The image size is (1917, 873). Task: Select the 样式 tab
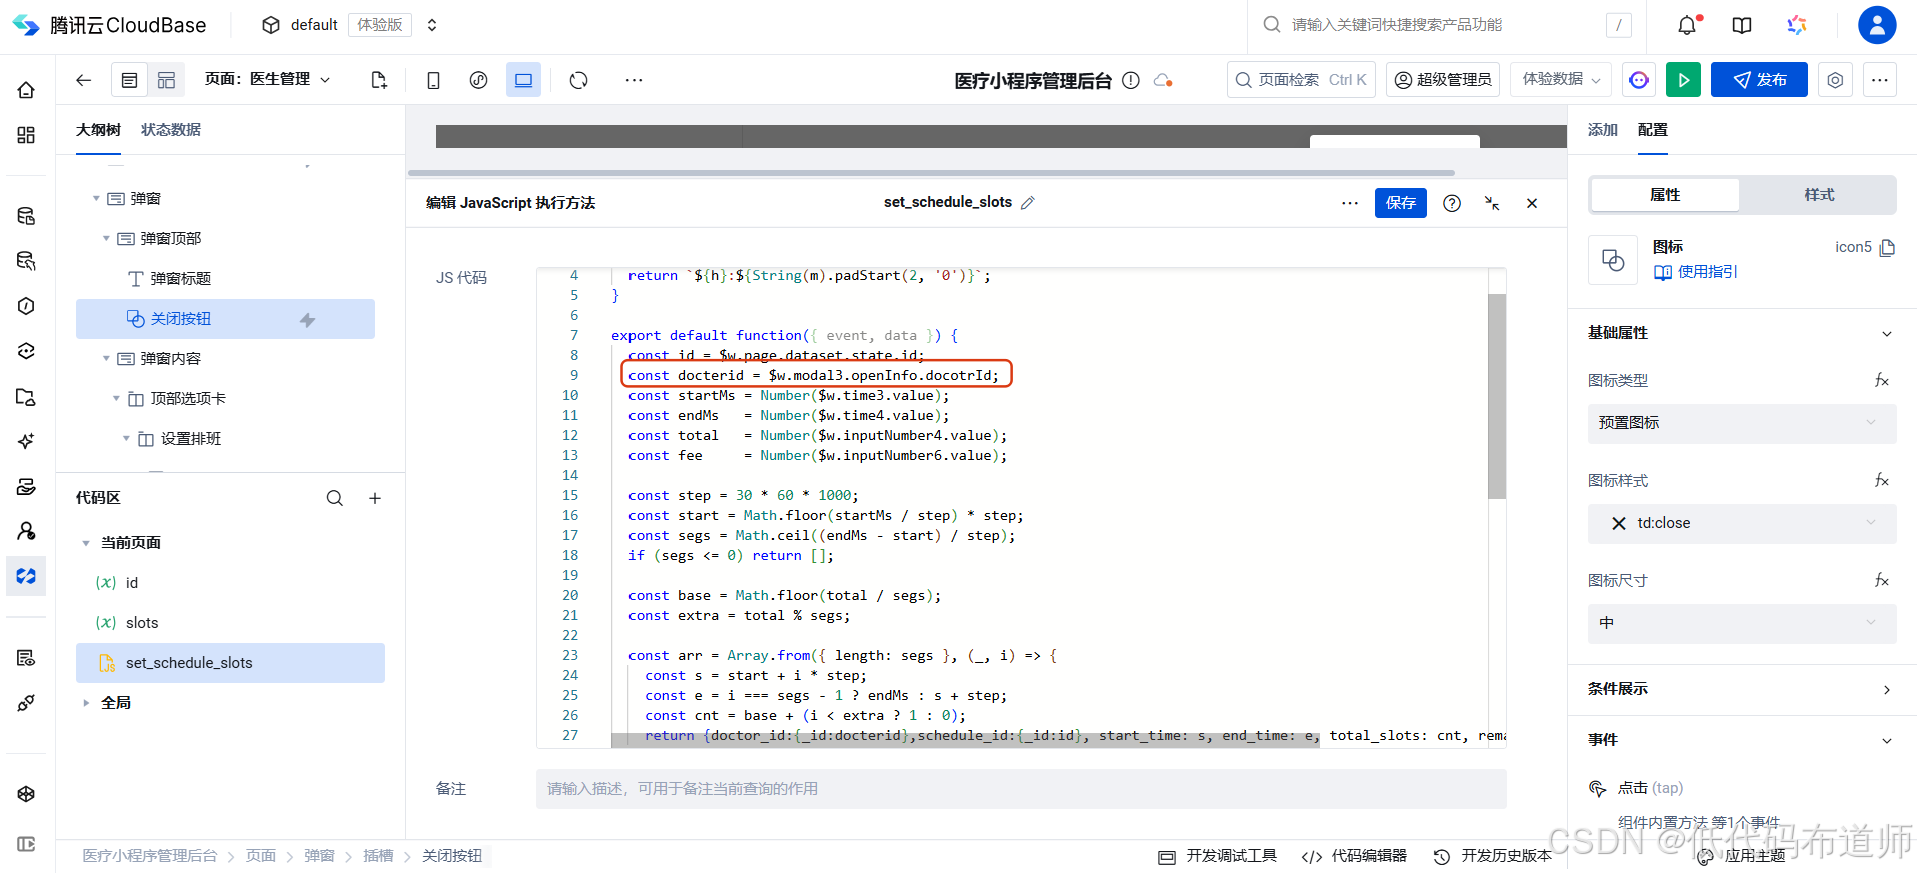[x=1819, y=195]
